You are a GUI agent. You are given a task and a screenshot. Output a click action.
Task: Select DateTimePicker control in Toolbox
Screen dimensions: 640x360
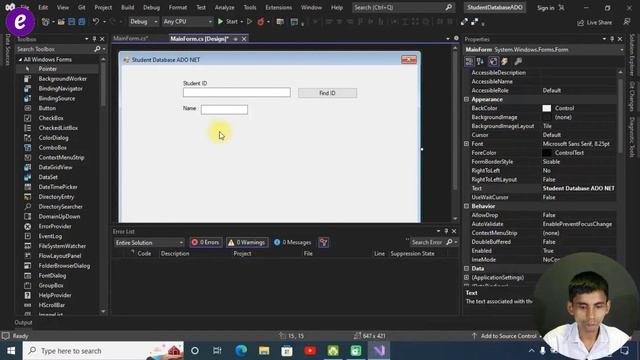click(57, 187)
